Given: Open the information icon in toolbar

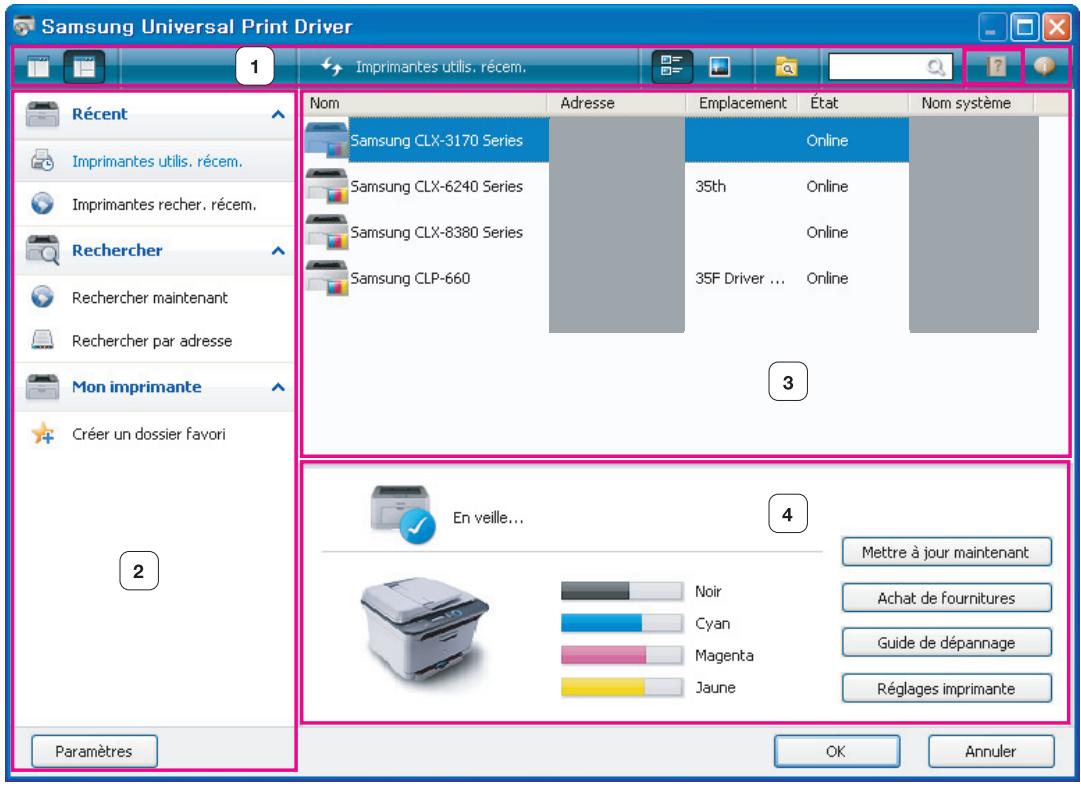Looking at the screenshot, I should click(1044, 66).
